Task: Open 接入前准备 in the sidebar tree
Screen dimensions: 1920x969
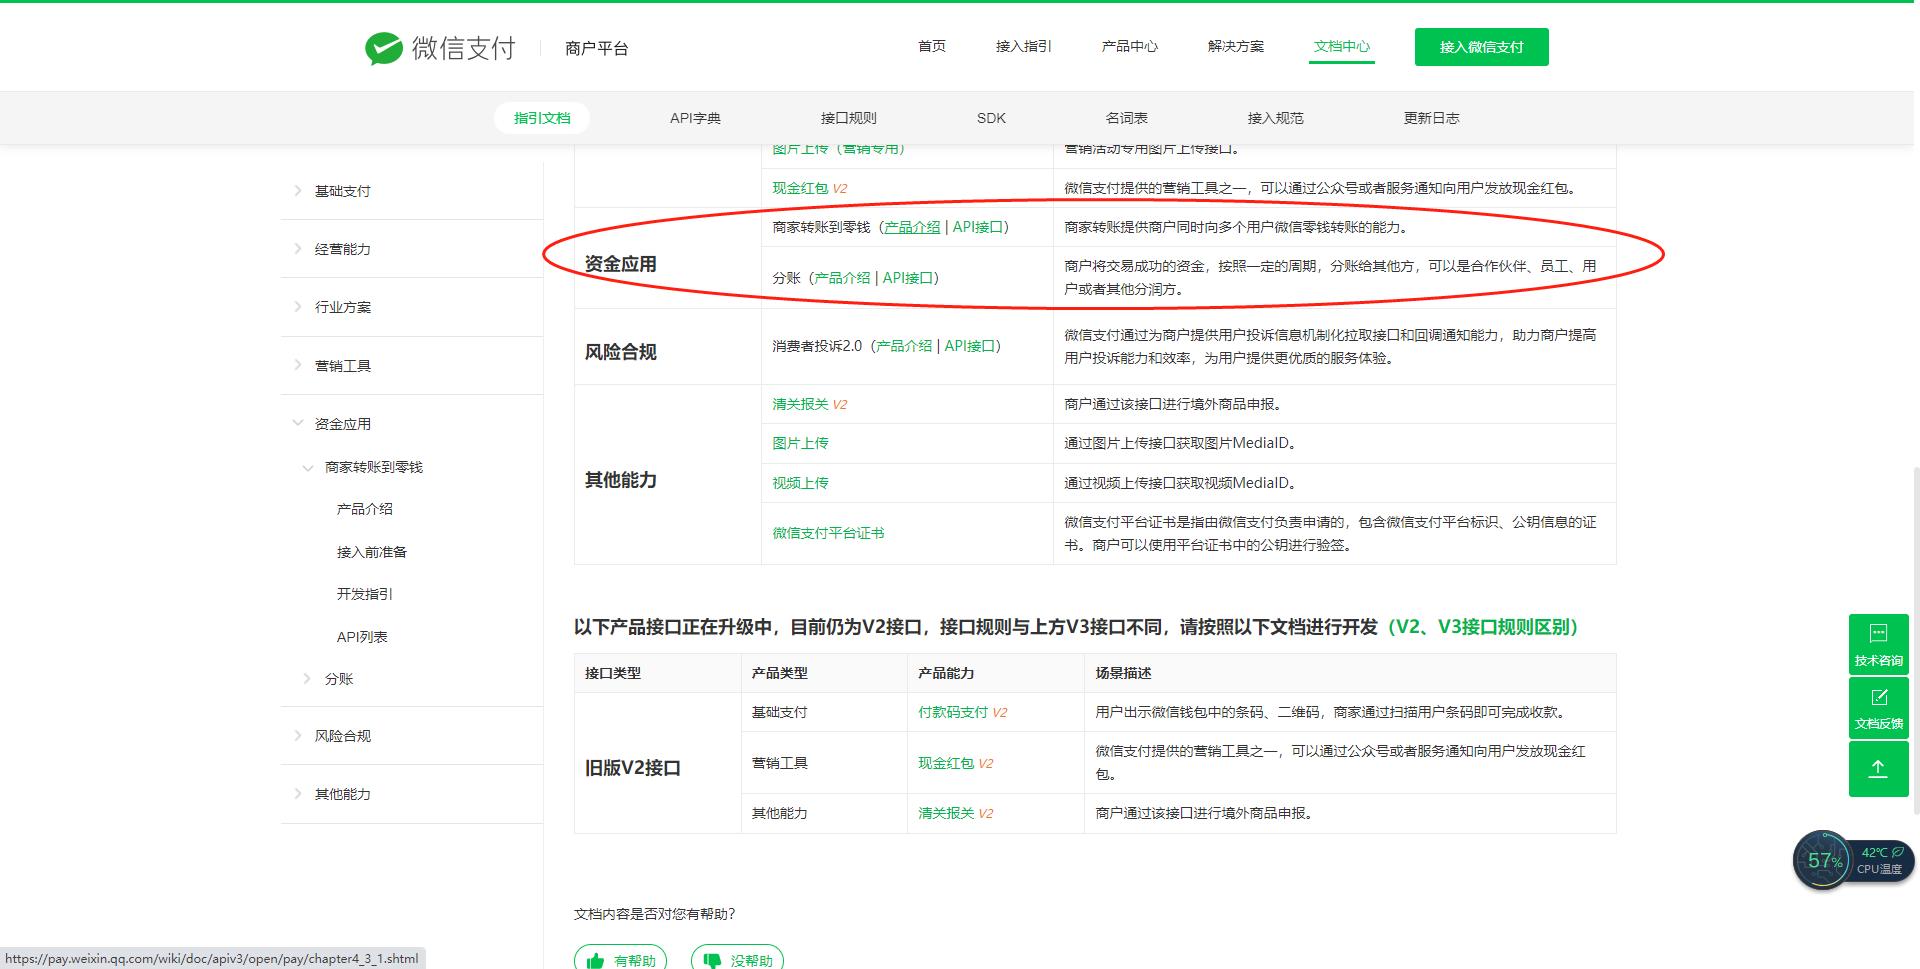Action: (x=372, y=552)
